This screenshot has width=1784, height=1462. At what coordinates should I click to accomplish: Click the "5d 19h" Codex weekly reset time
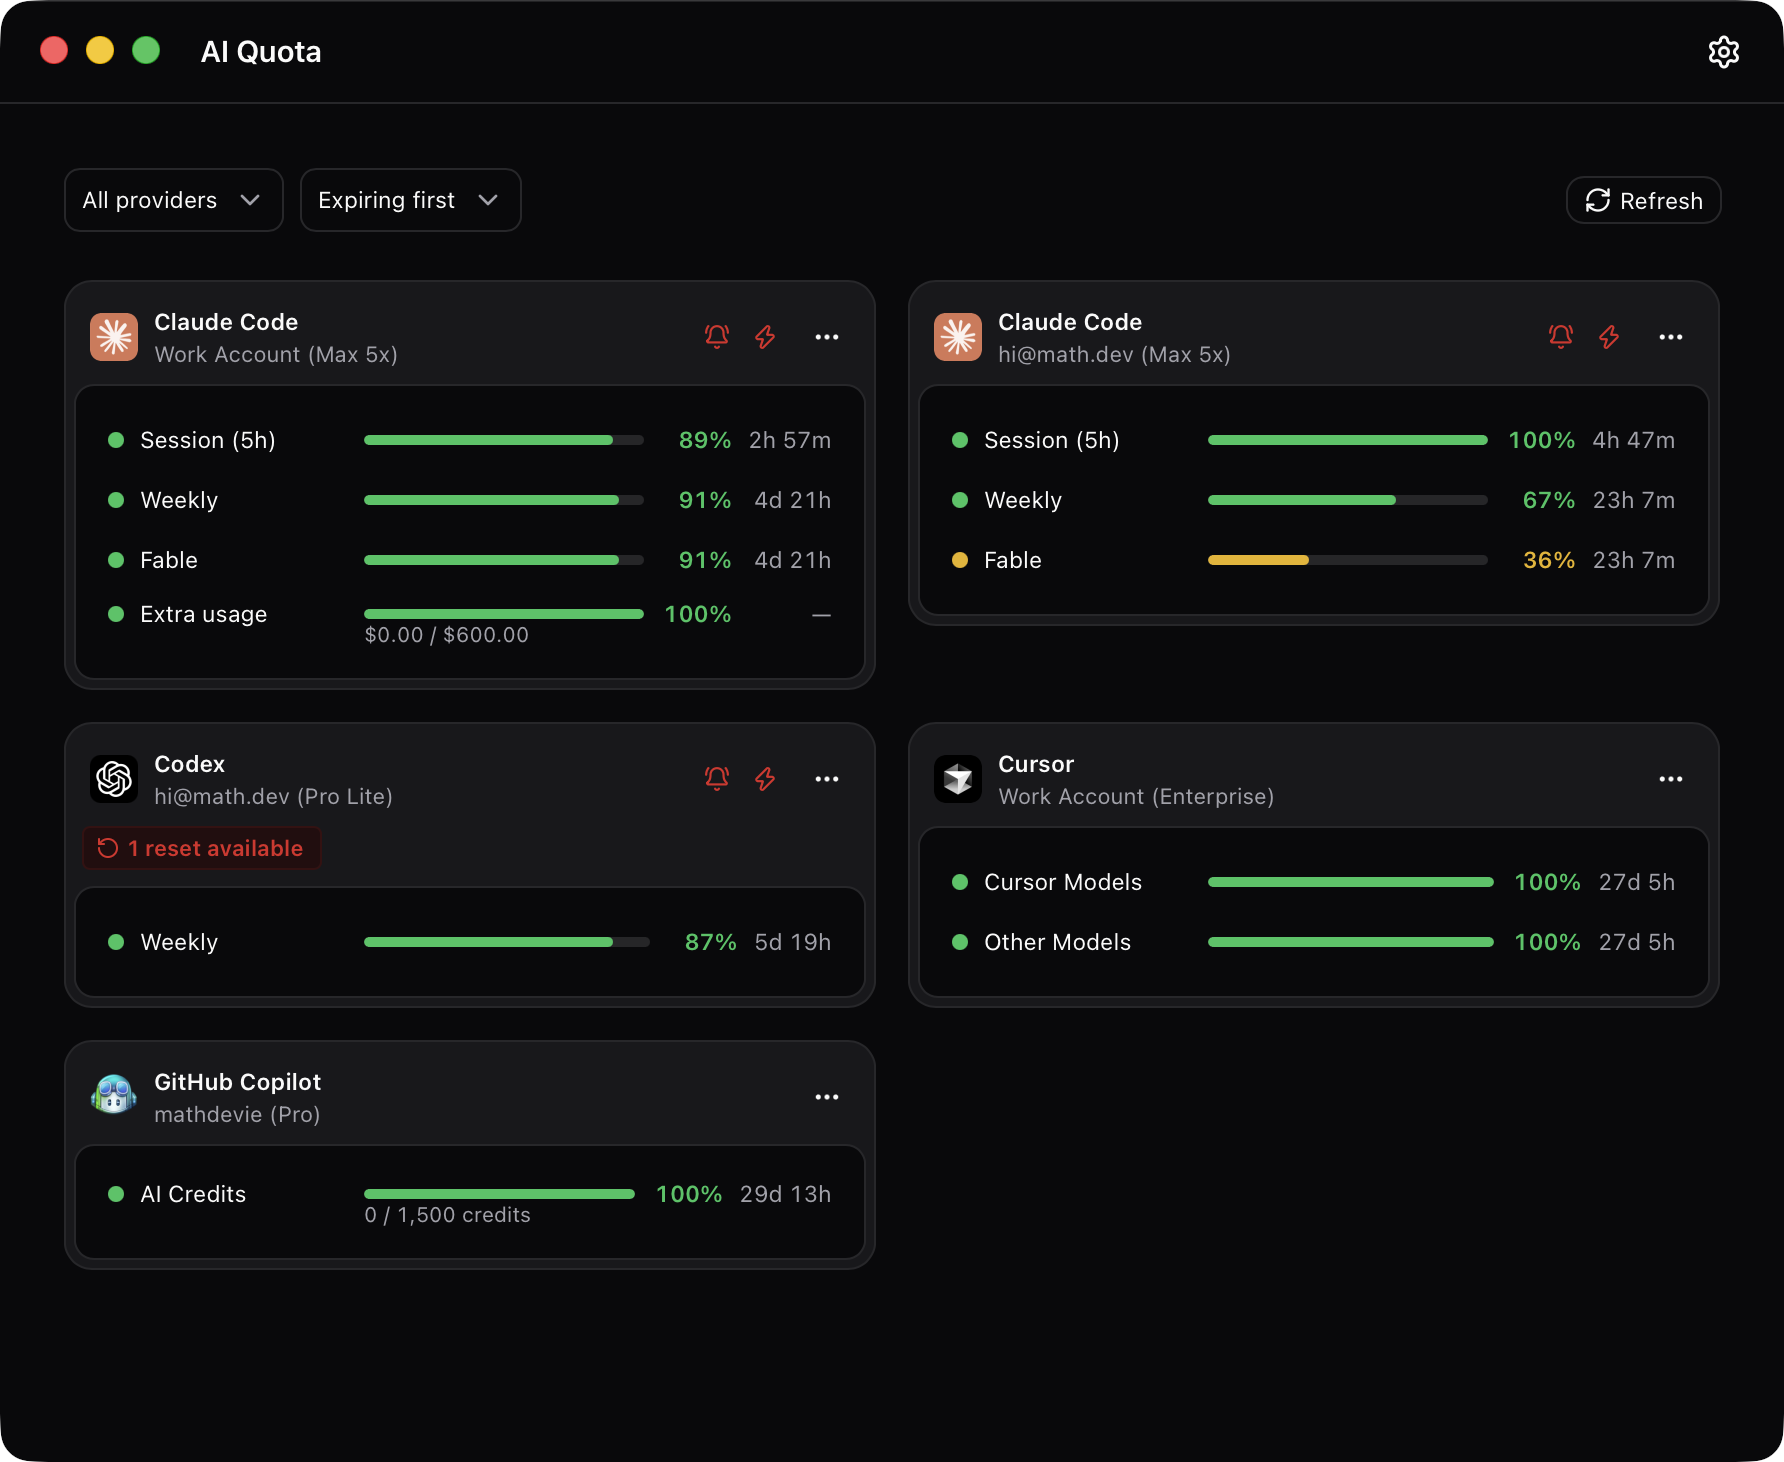(x=793, y=942)
